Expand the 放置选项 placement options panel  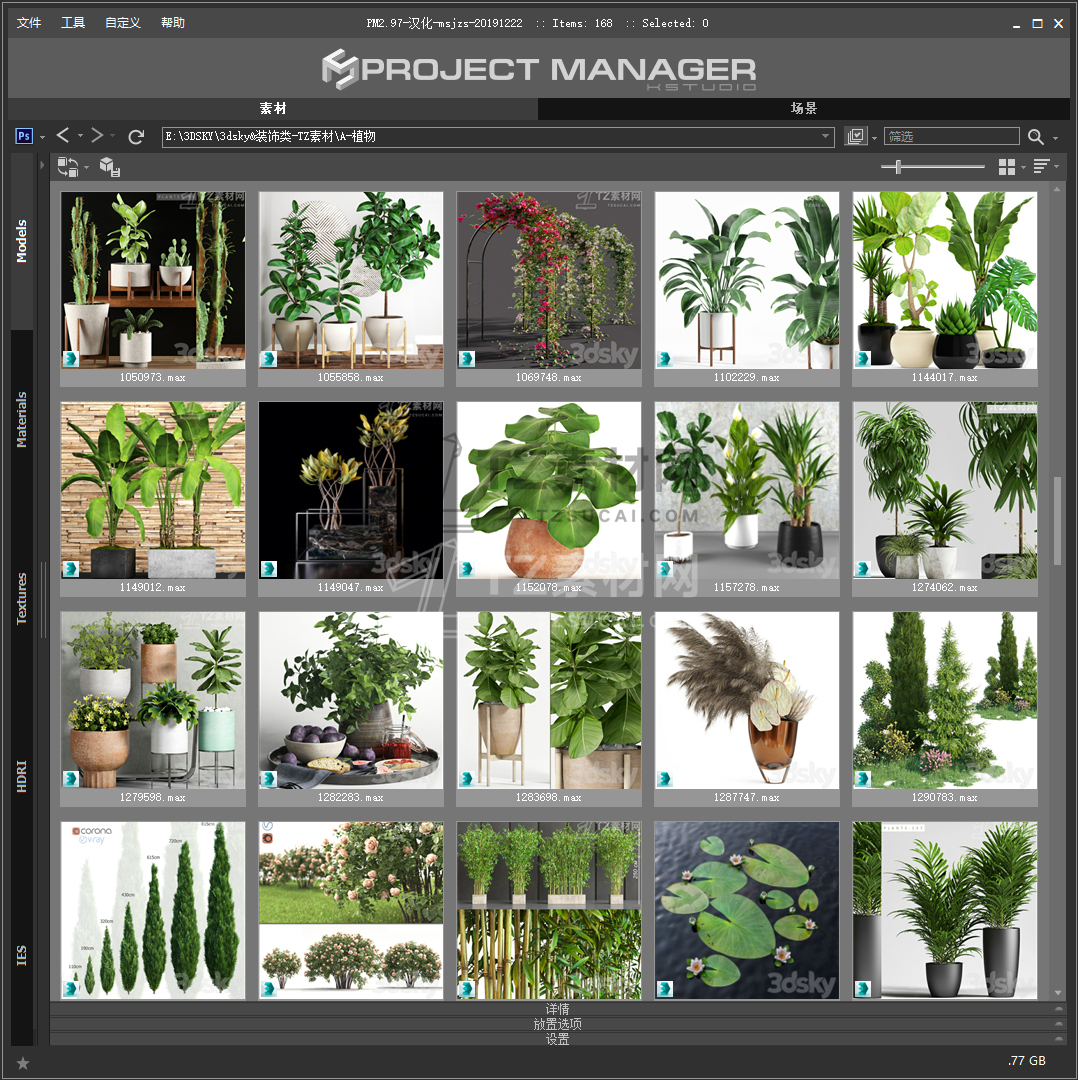pyautogui.click(x=557, y=1024)
